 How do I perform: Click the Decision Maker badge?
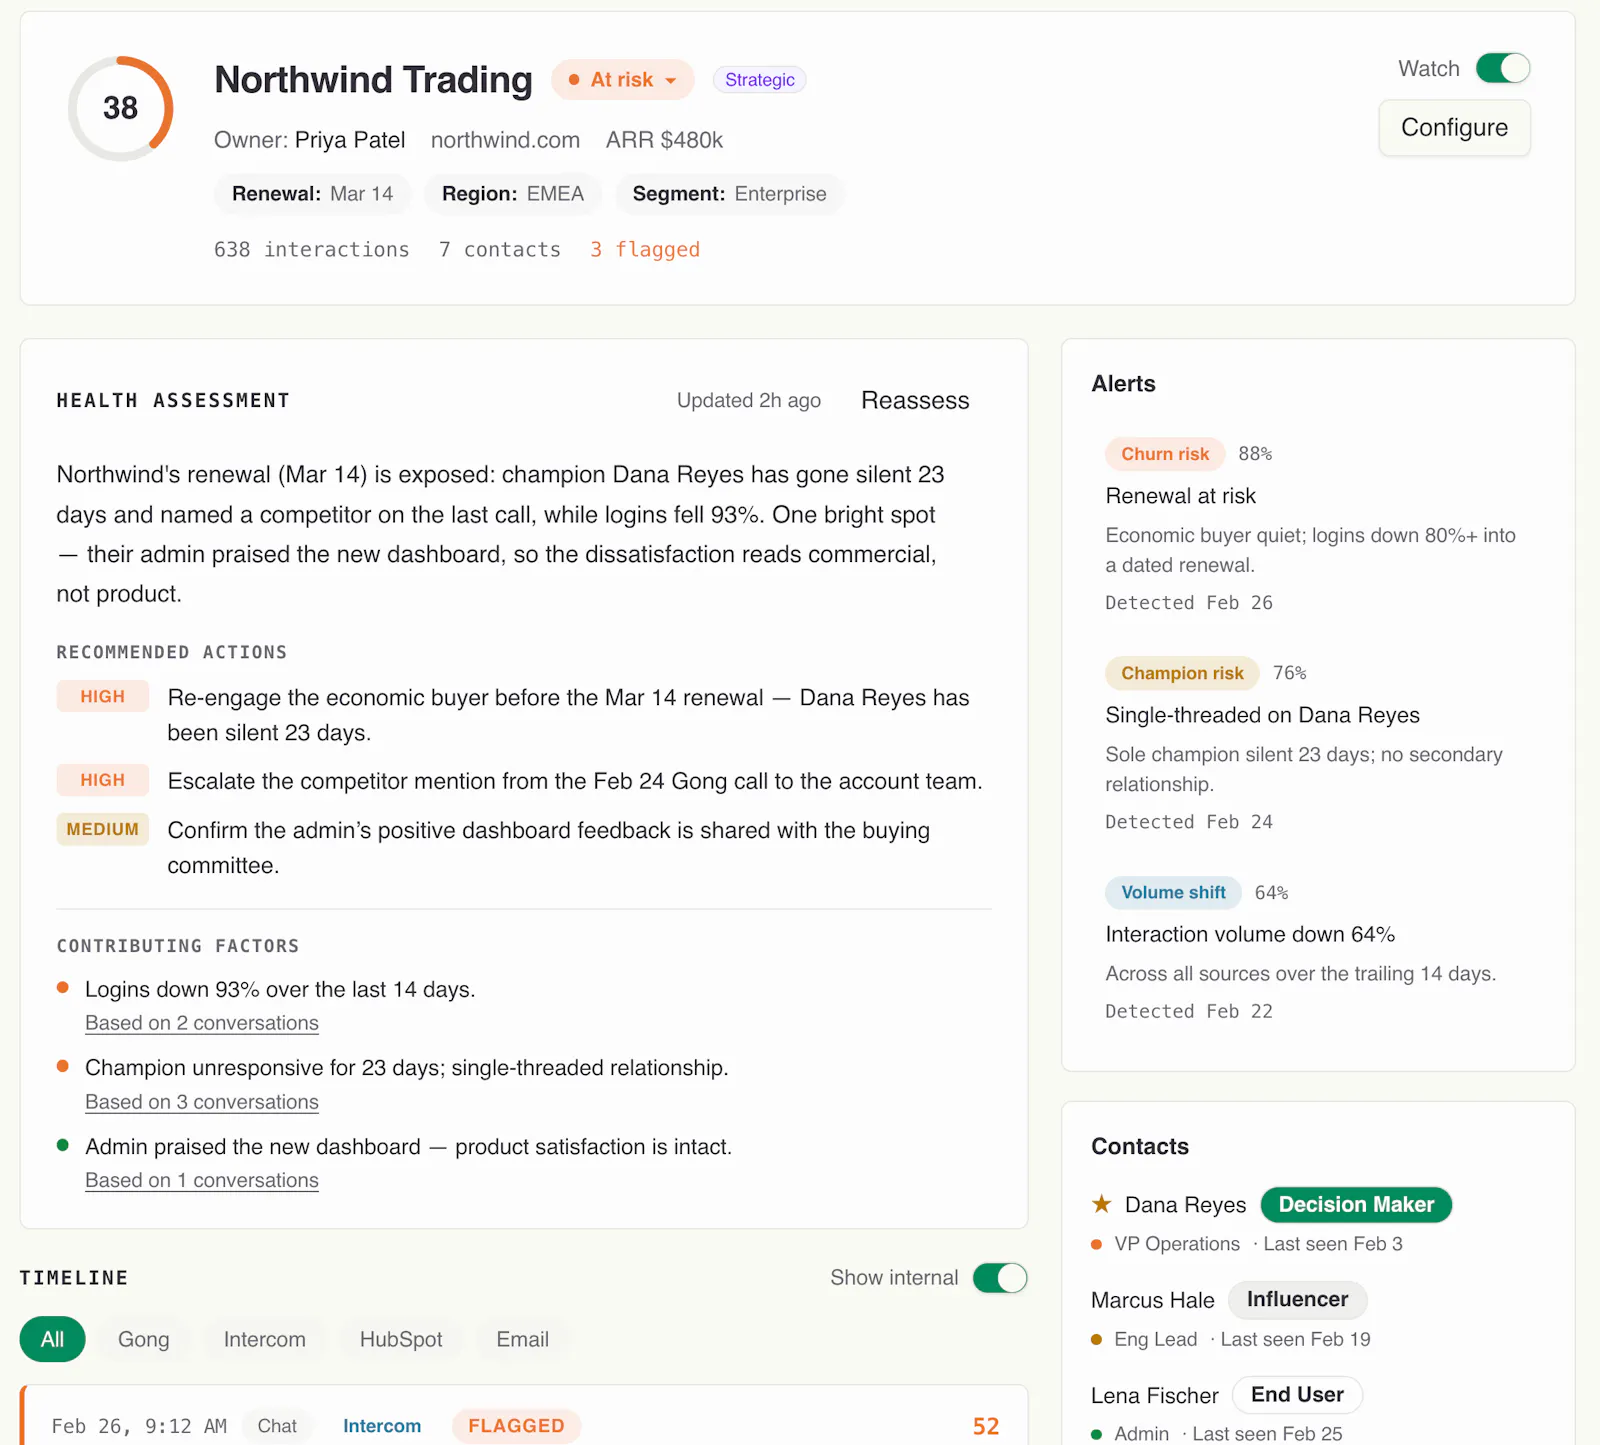click(x=1356, y=1205)
